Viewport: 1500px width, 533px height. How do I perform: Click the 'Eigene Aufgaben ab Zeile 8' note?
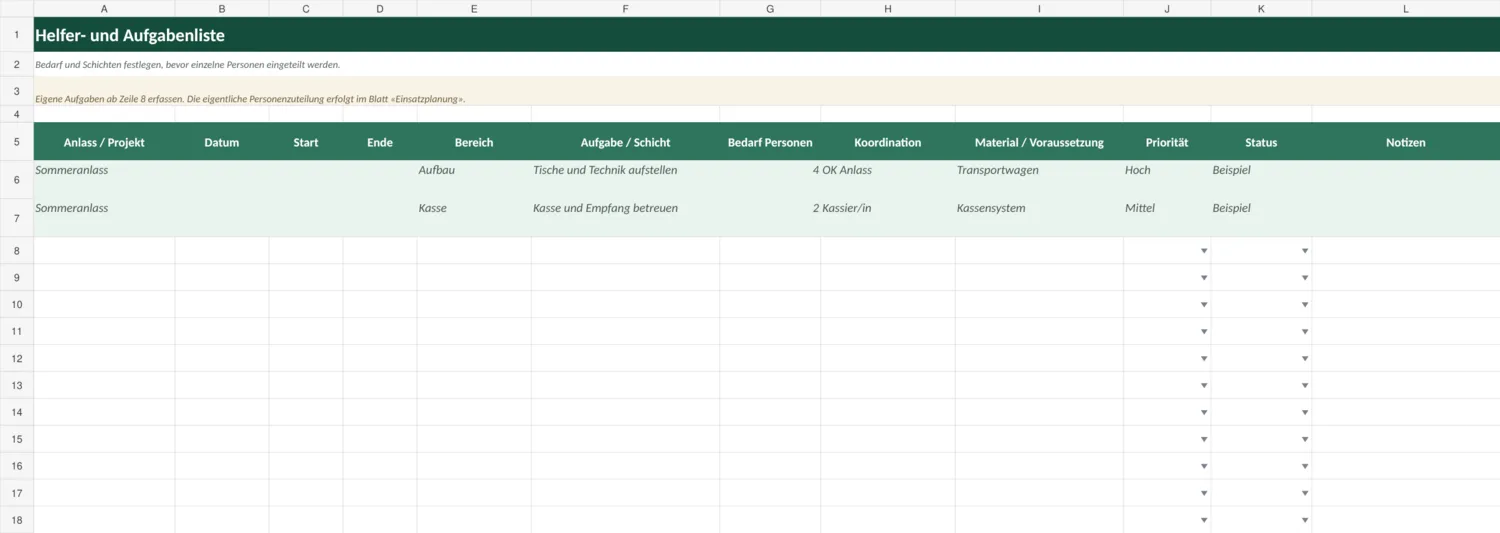click(x=250, y=99)
